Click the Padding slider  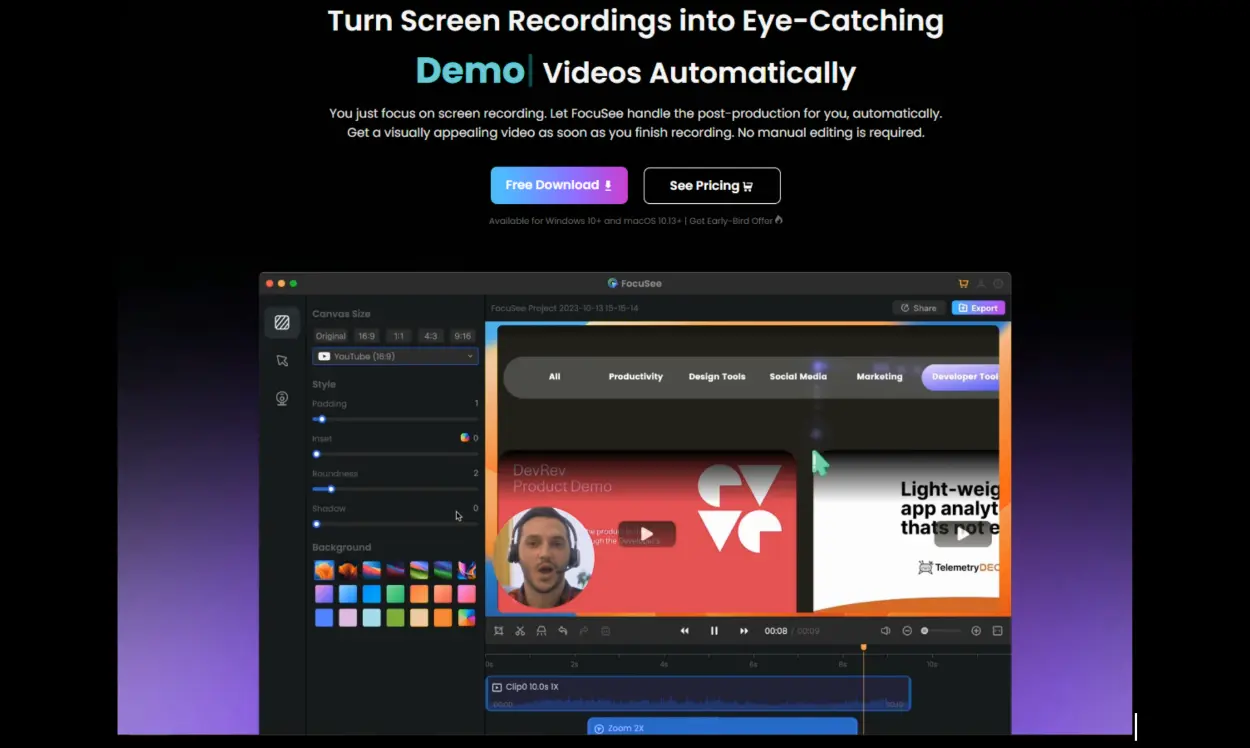(395, 419)
